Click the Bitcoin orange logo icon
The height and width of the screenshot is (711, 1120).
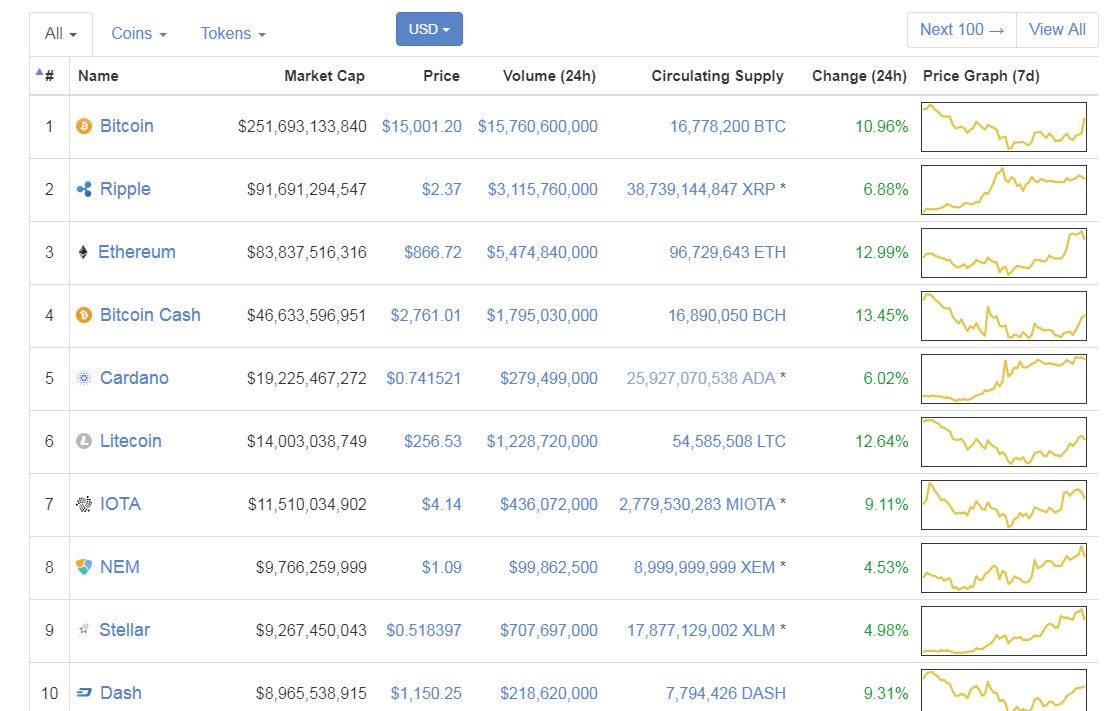click(x=84, y=126)
